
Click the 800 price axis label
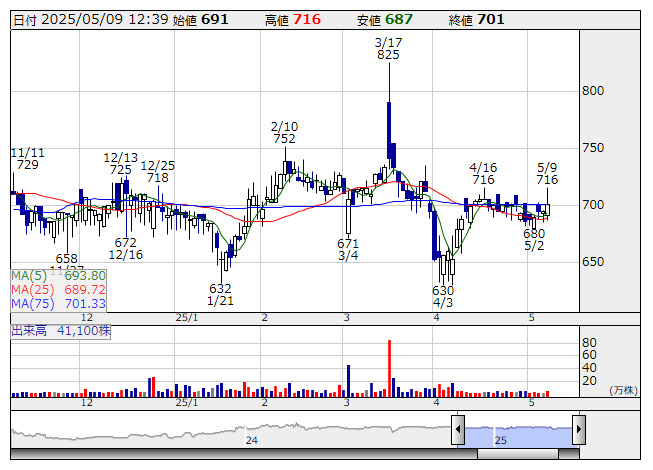593,91
